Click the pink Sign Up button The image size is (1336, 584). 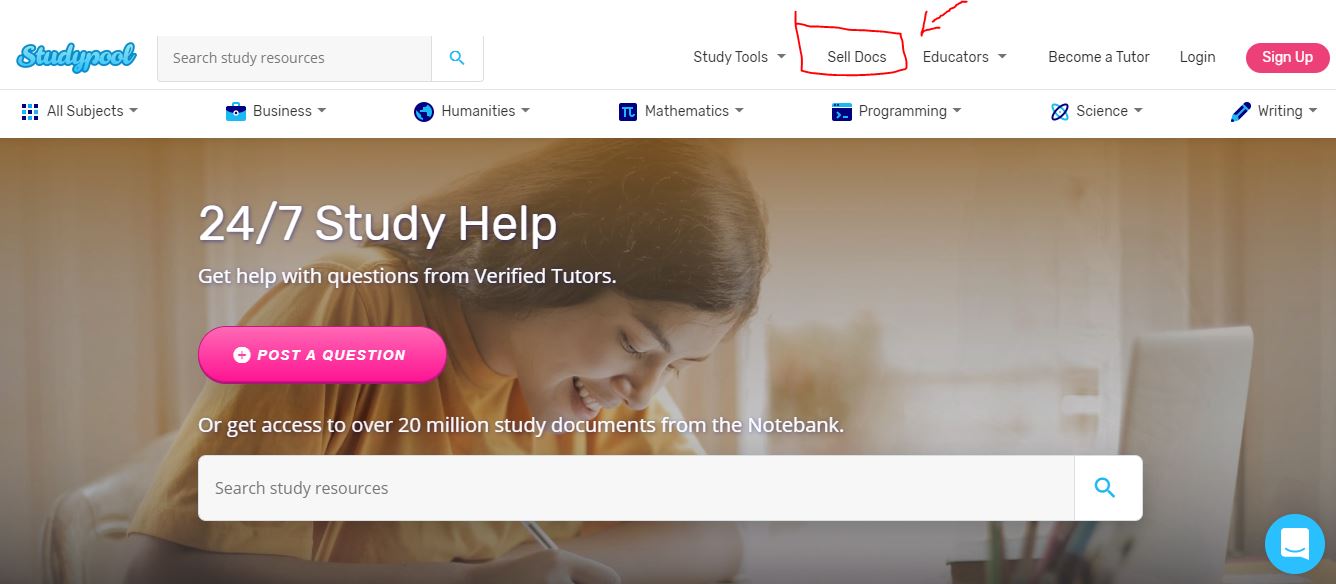(x=1287, y=57)
